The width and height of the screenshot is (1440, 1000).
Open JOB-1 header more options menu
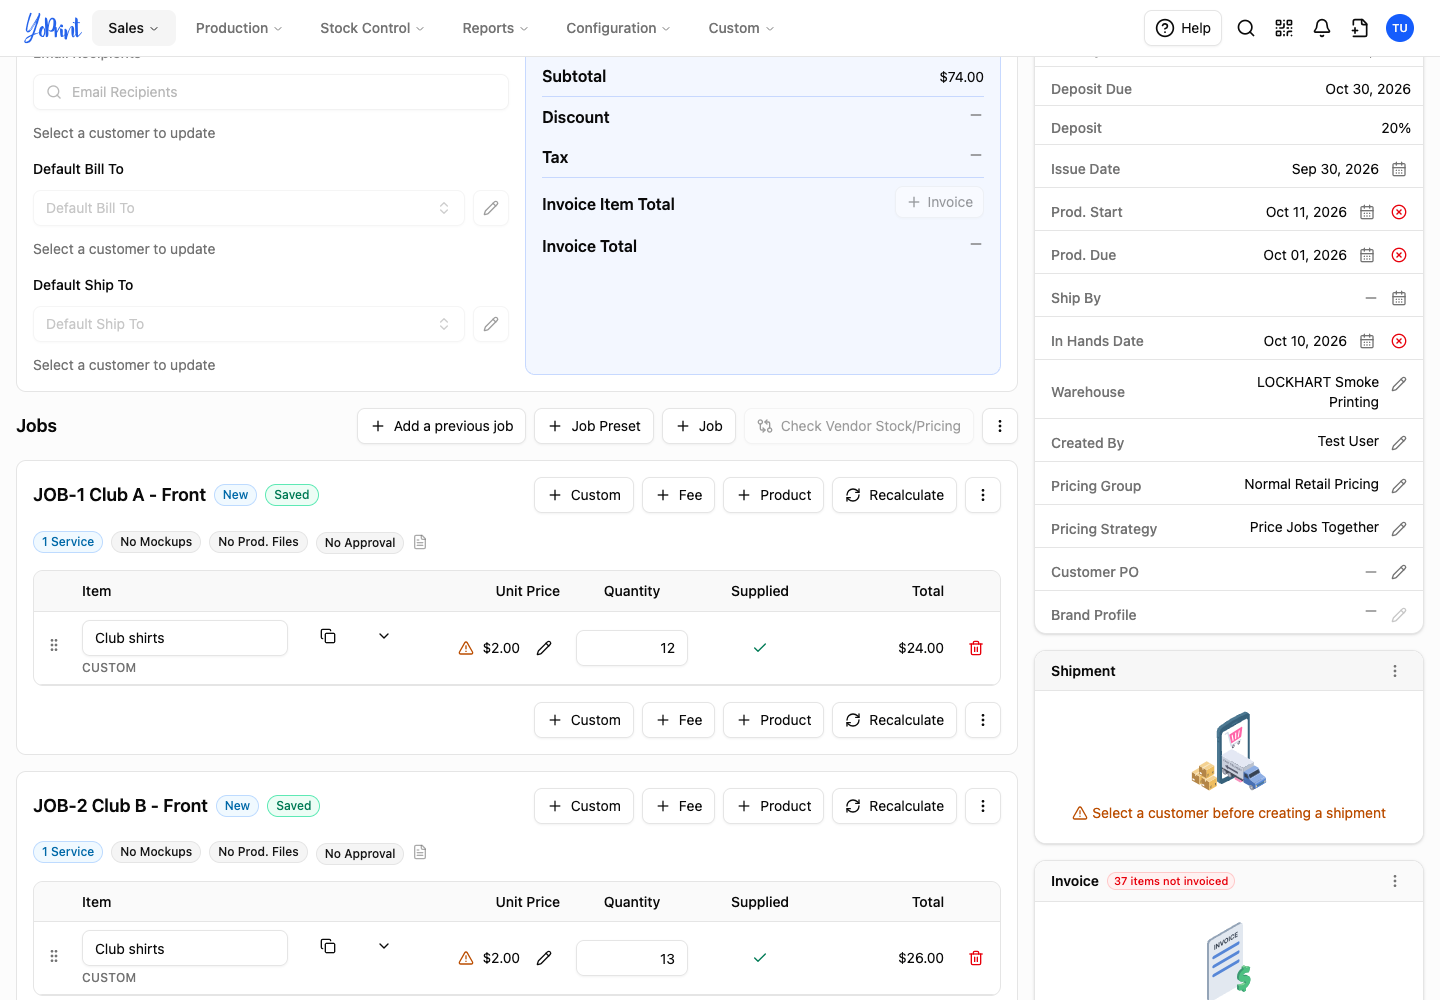coord(983,495)
